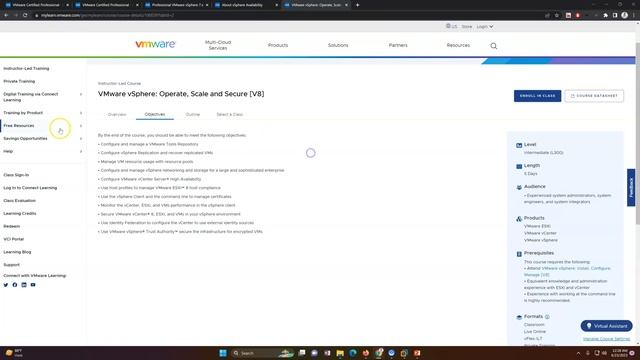Open File Explorer from the taskbar
The width and height of the screenshot is (640, 360).
(x=340, y=353)
